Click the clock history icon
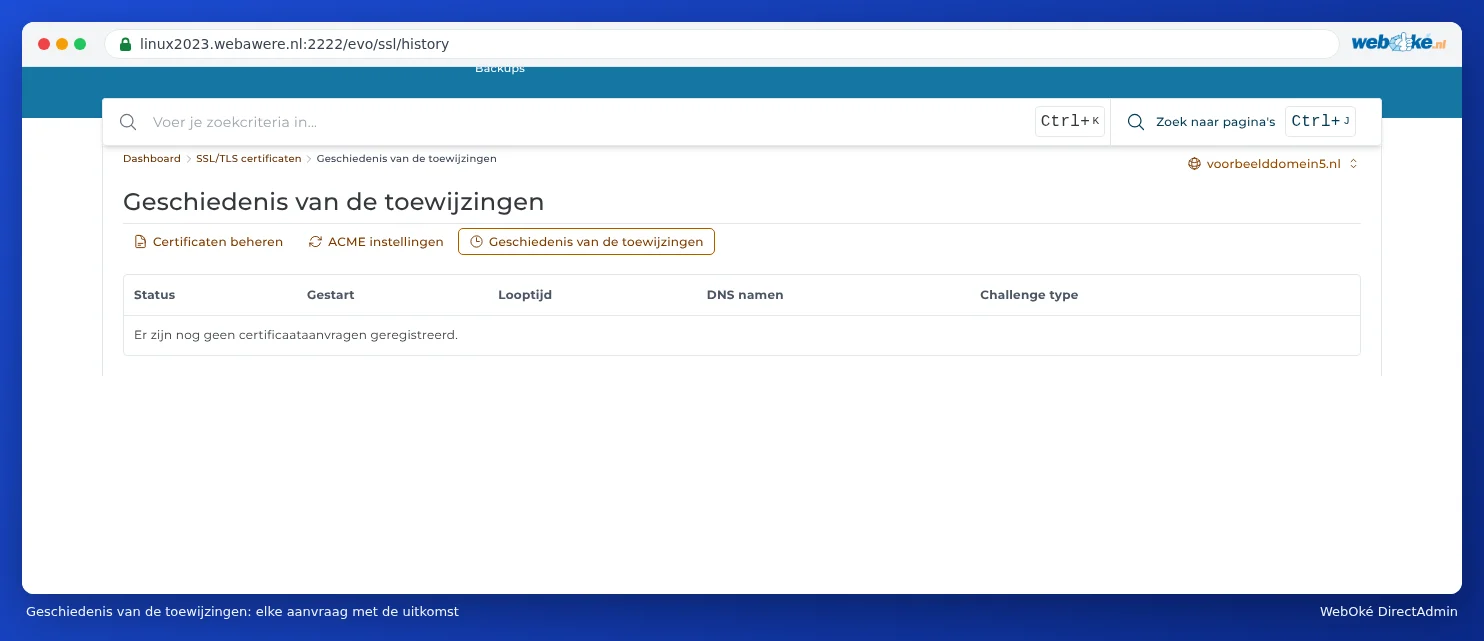This screenshot has height=641, width=1484. coord(476,242)
